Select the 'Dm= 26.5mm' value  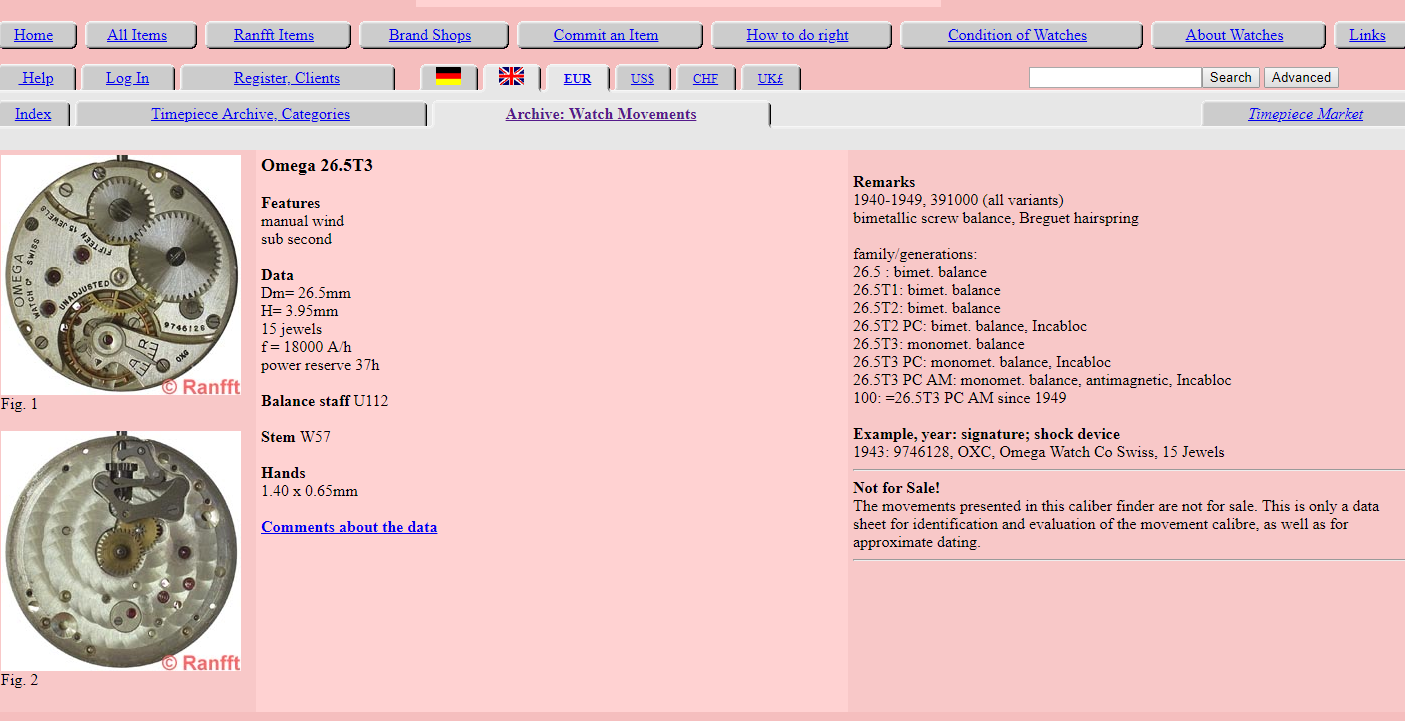(306, 293)
